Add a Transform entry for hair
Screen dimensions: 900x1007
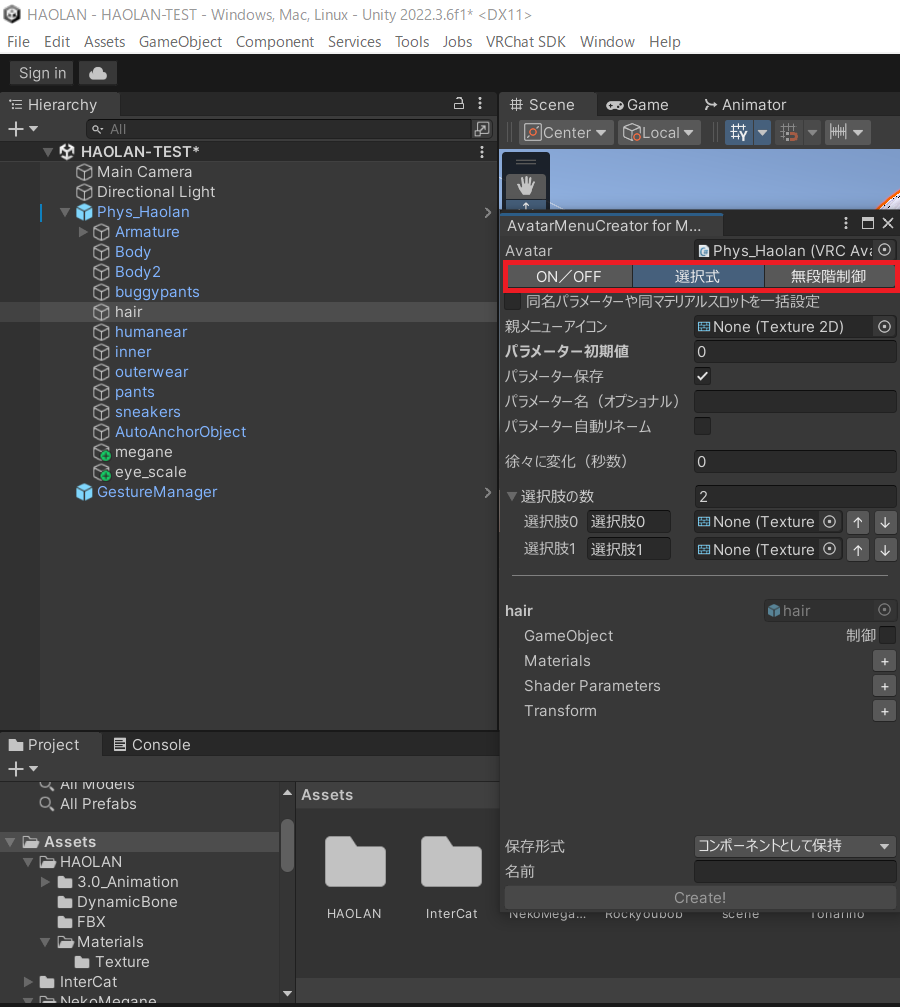tap(885, 712)
